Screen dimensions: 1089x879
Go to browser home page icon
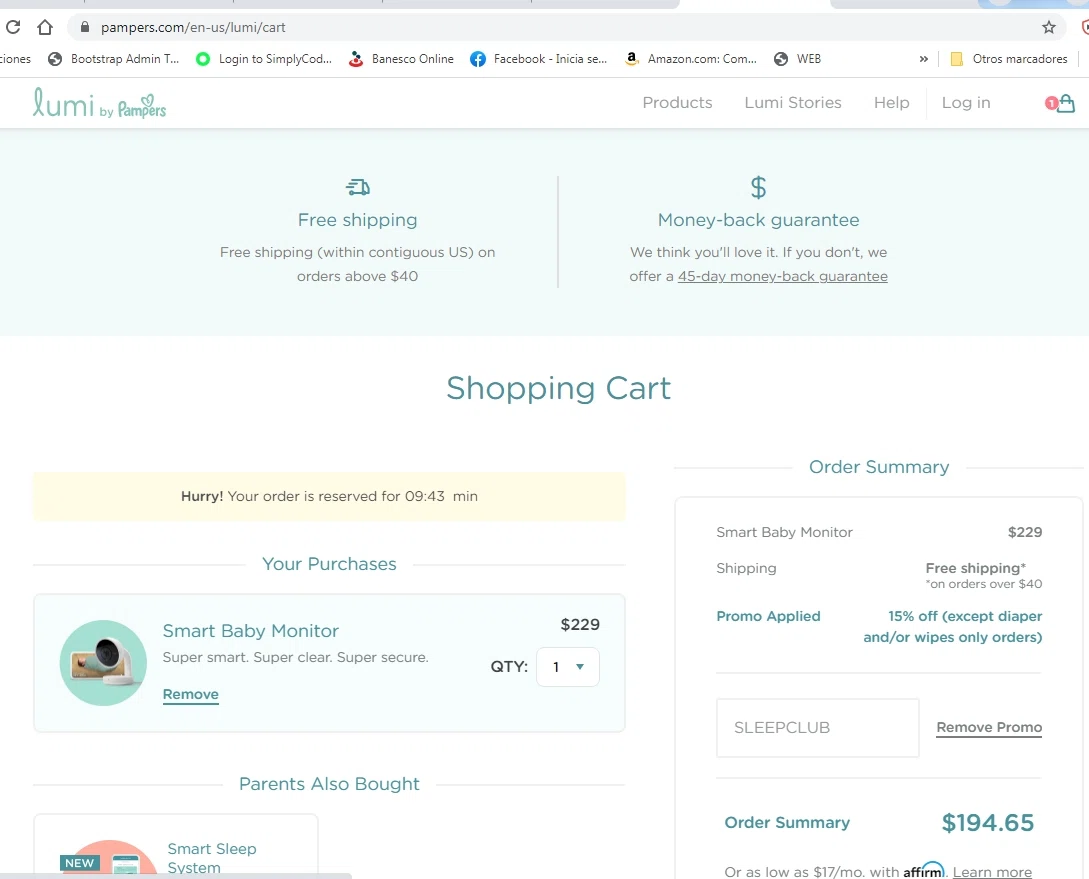pyautogui.click(x=45, y=27)
